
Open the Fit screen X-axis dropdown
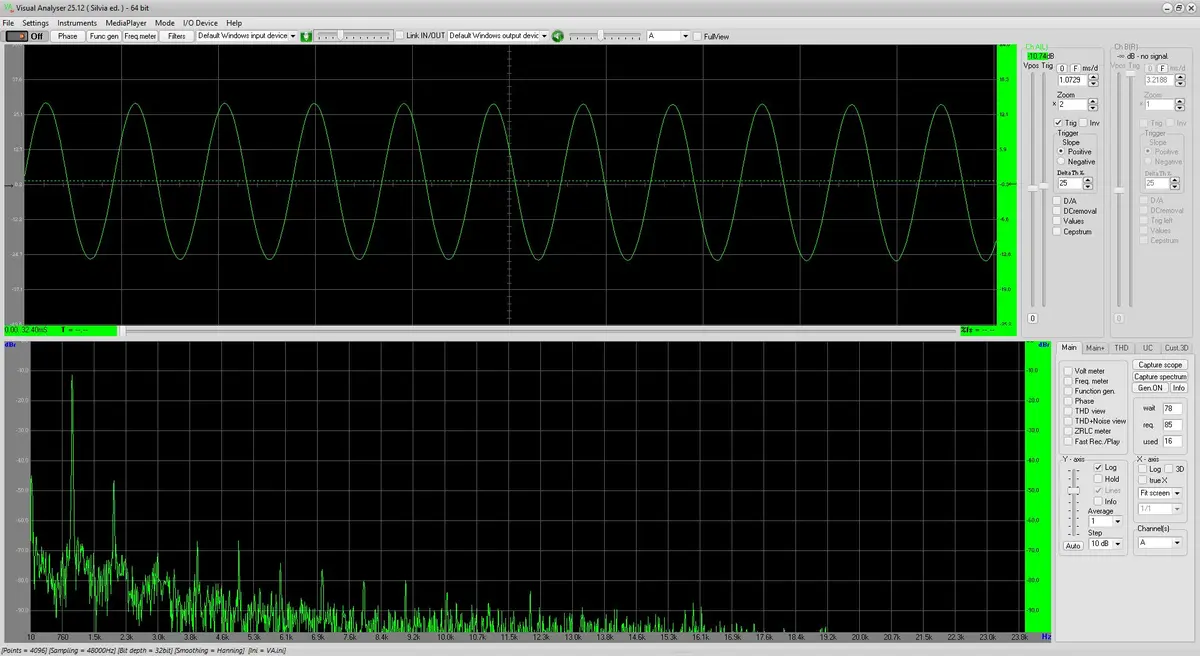(1177, 493)
